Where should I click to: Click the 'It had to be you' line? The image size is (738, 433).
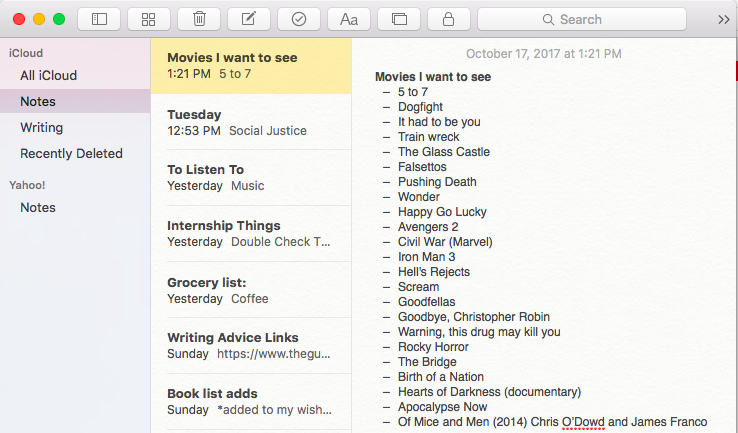[439, 122]
